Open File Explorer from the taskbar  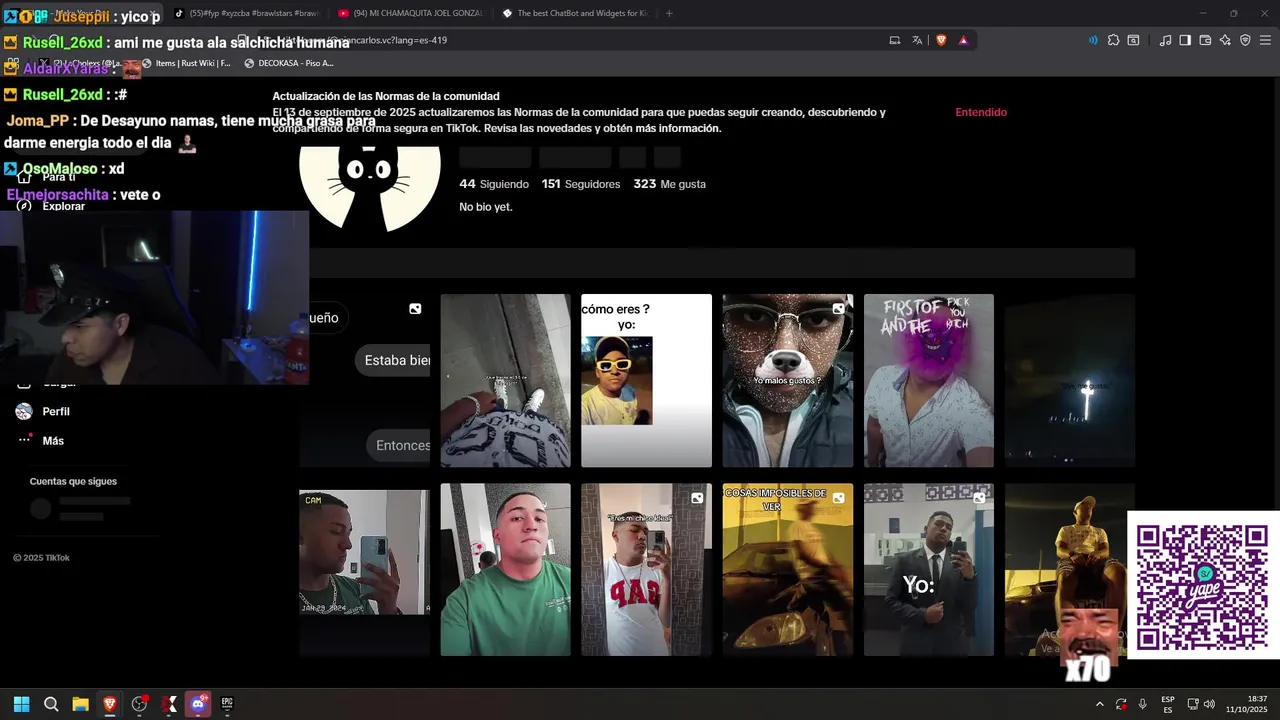coord(80,704)
